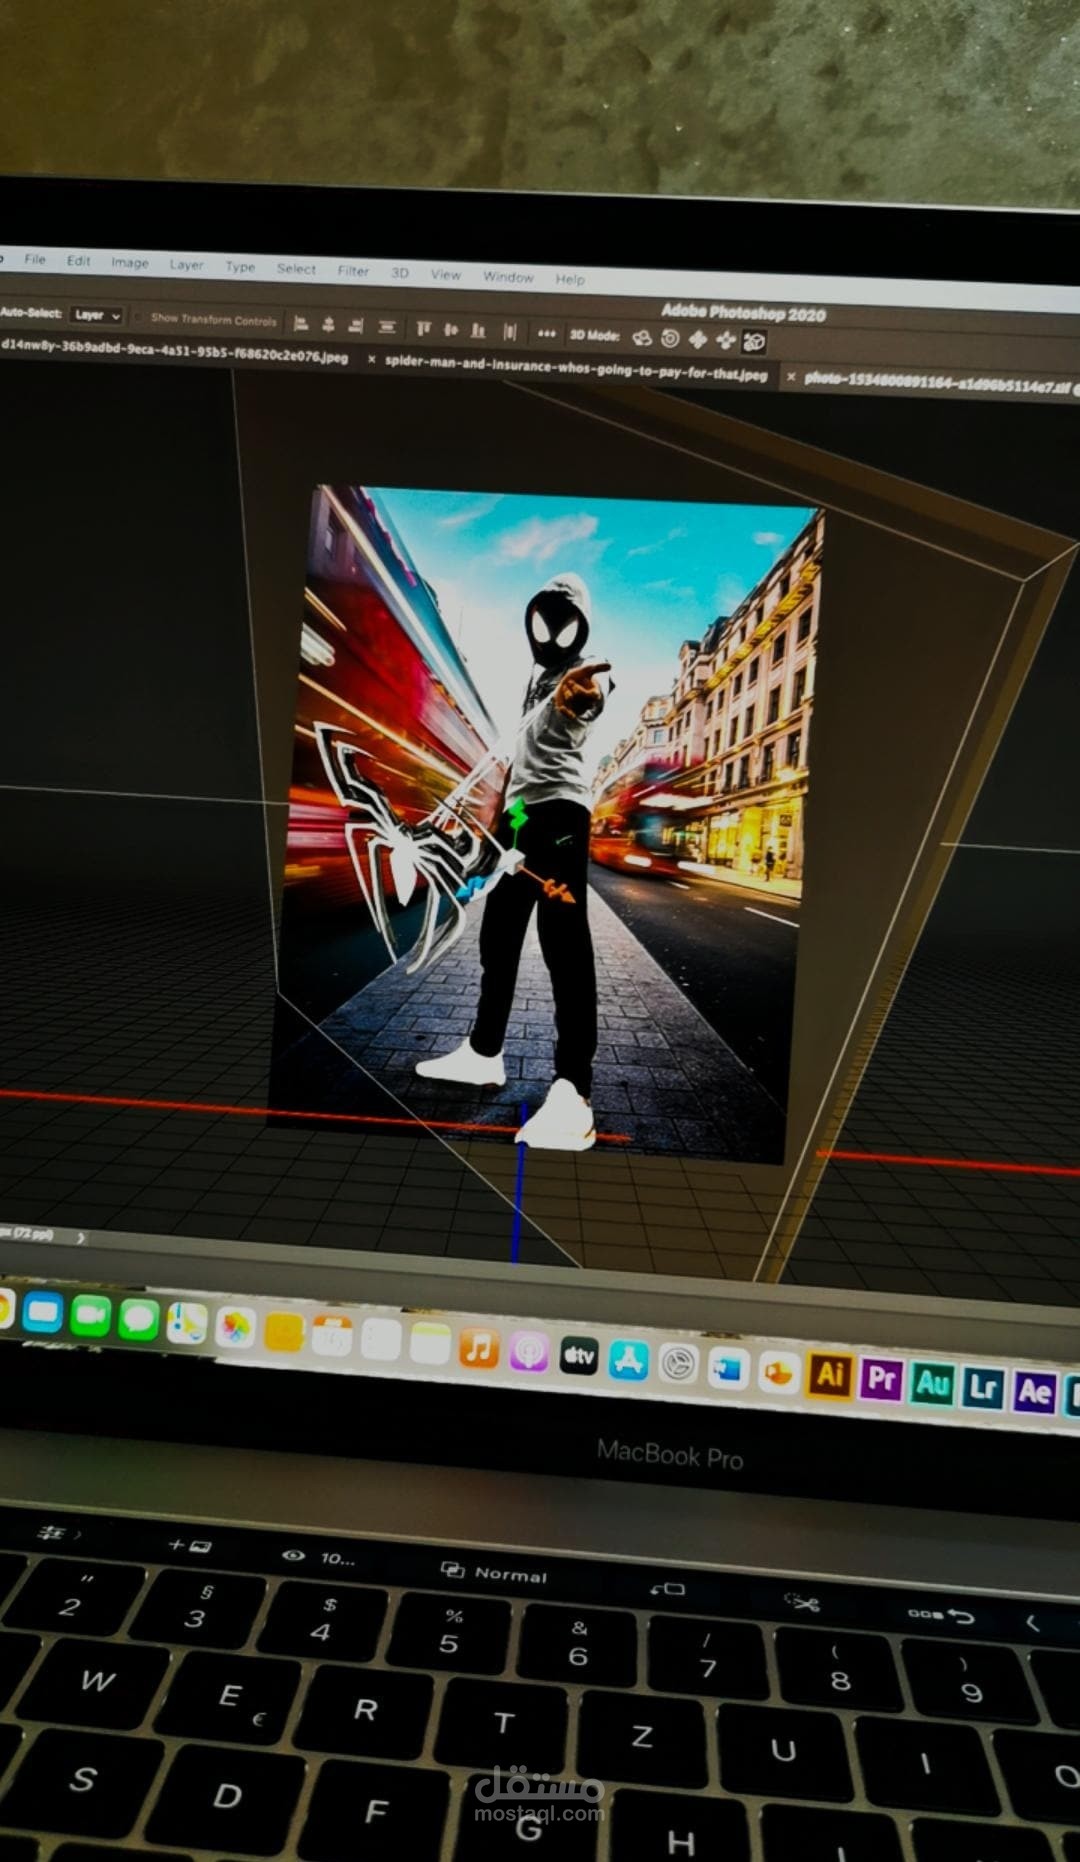Open the Help menu
Screen dimensions: 1080x1862
[570, 279]
